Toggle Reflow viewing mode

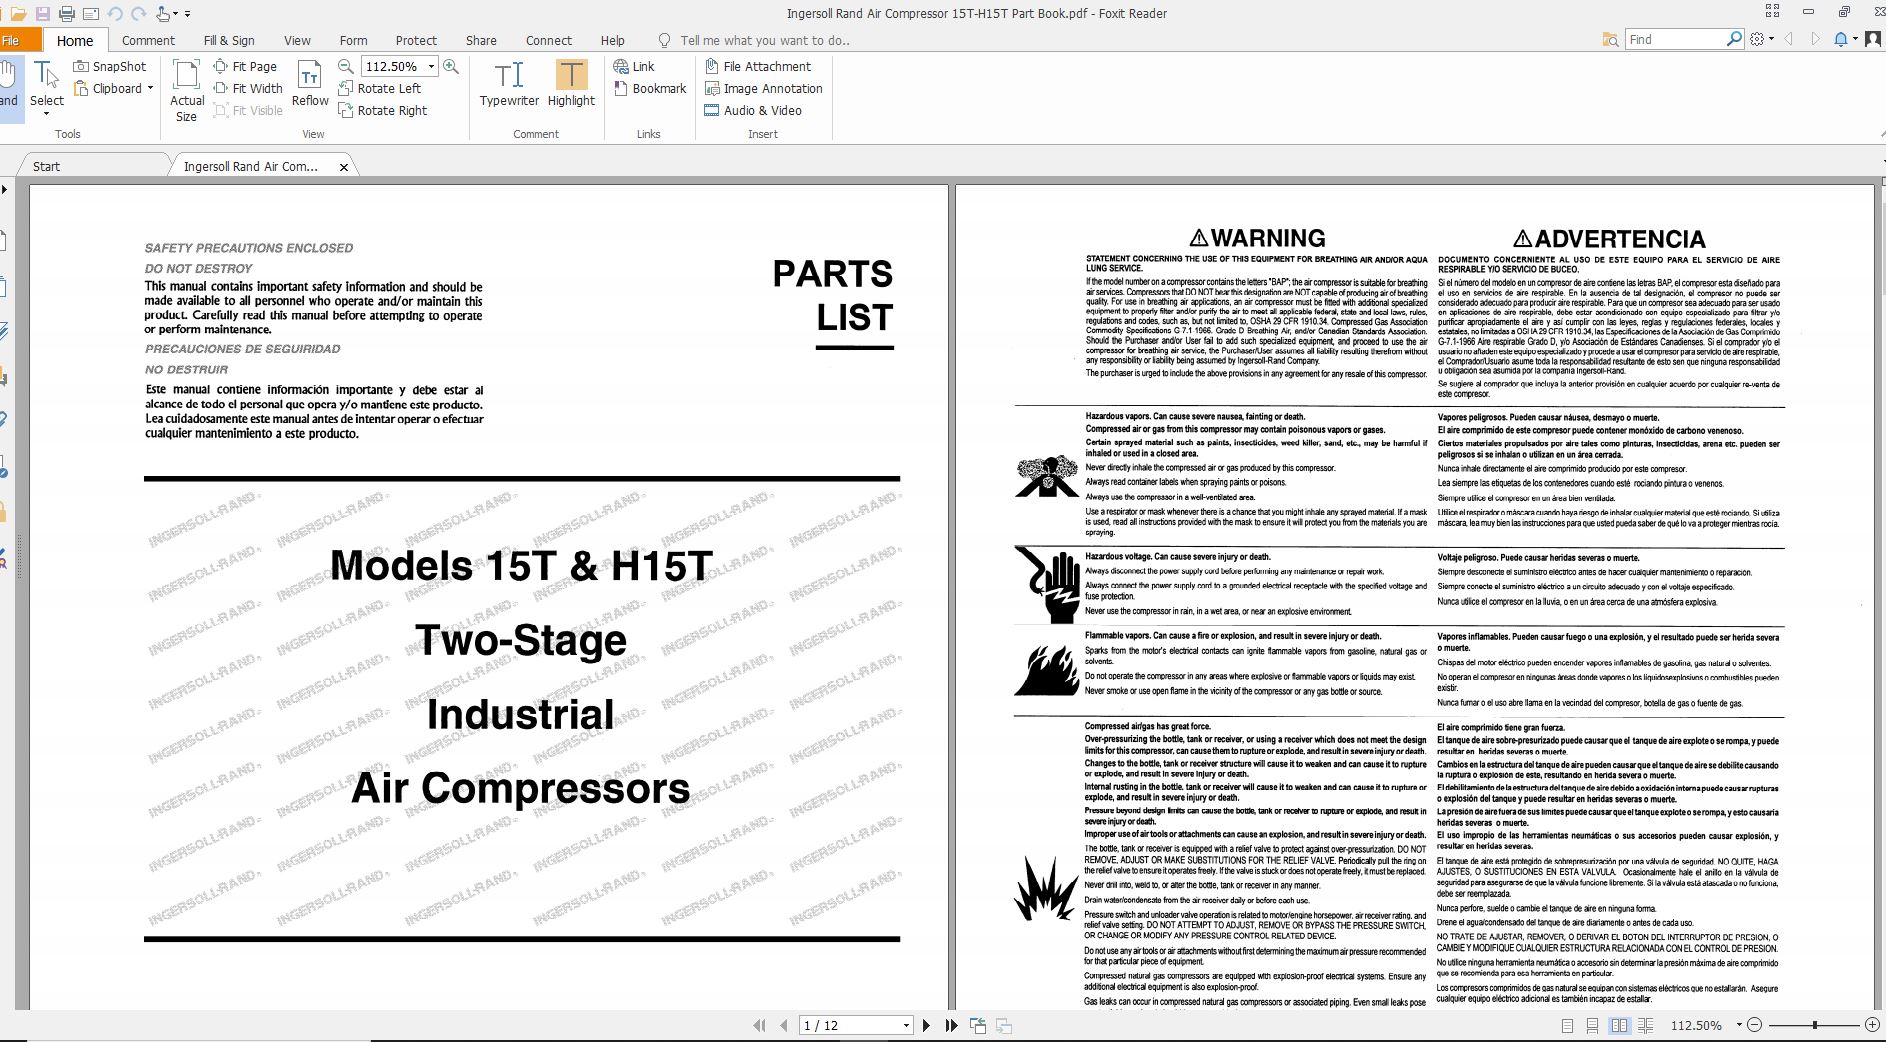tap(310, 85)
